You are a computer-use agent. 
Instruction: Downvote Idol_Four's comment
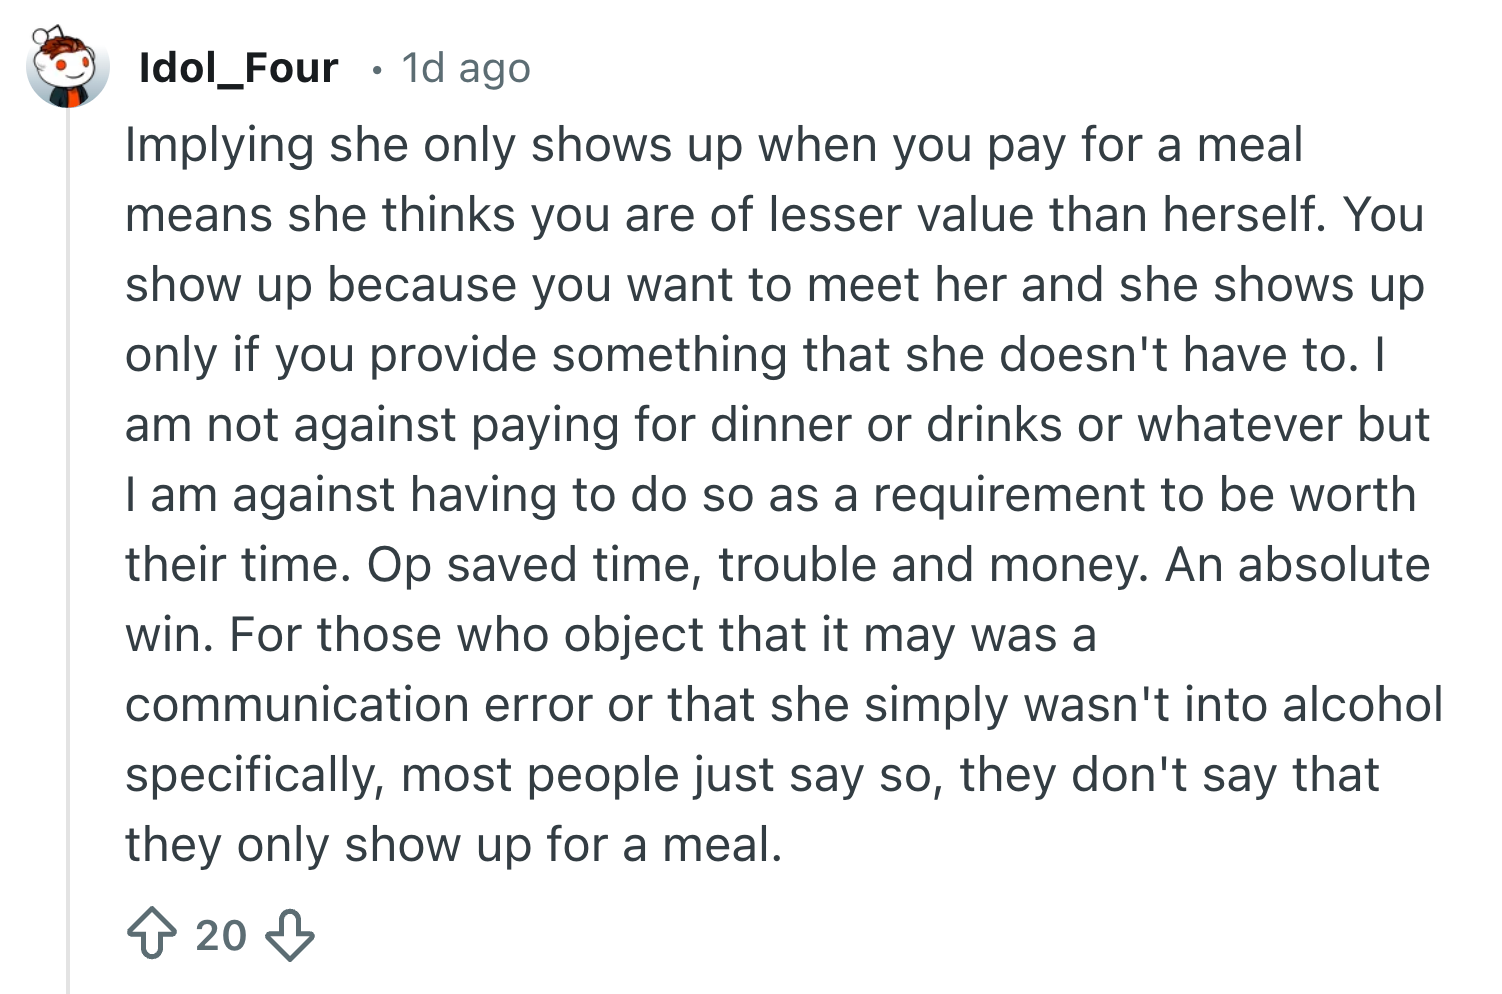[290, 934]
